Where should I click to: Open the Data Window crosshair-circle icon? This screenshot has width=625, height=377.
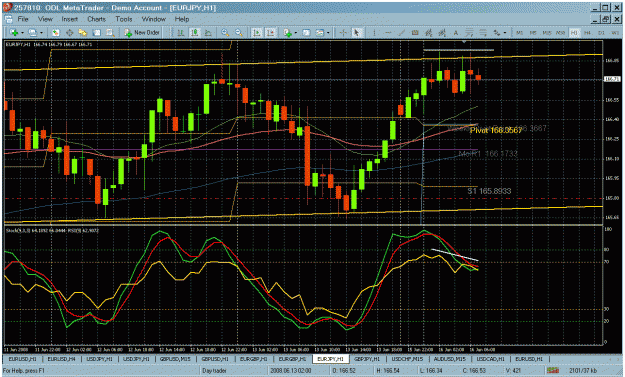click(x=69, y=33)
